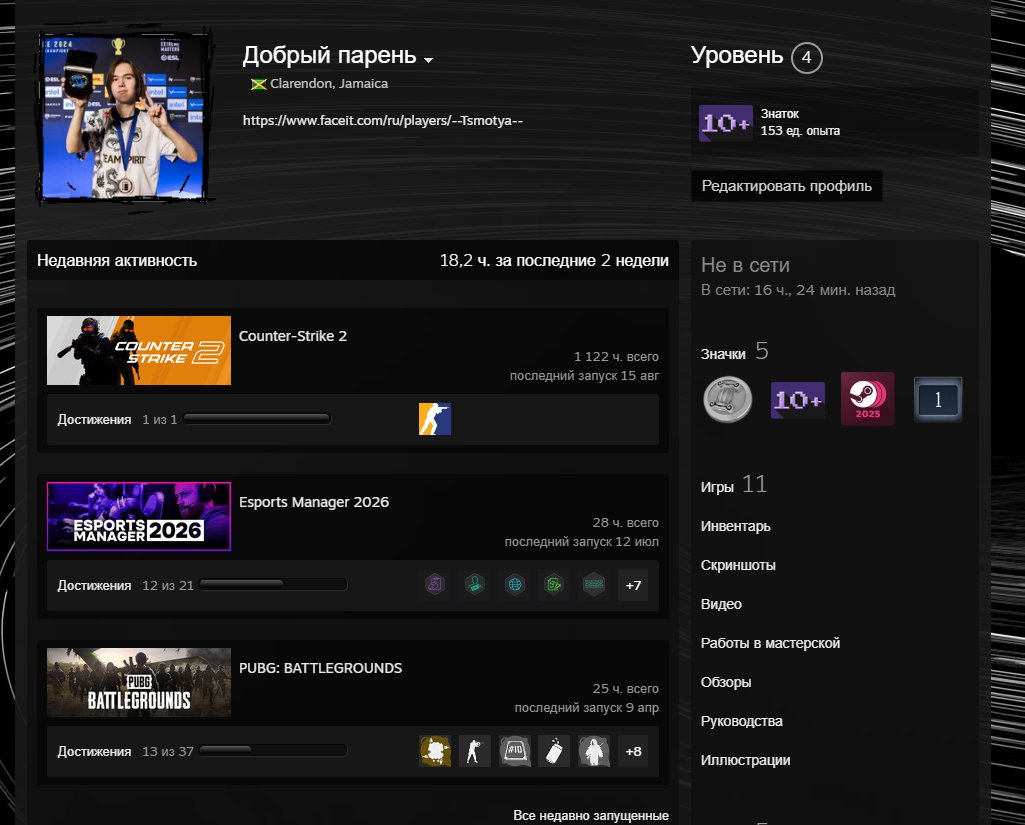Open the Counter-Strike 2 title link

click(x=293, y=336)
